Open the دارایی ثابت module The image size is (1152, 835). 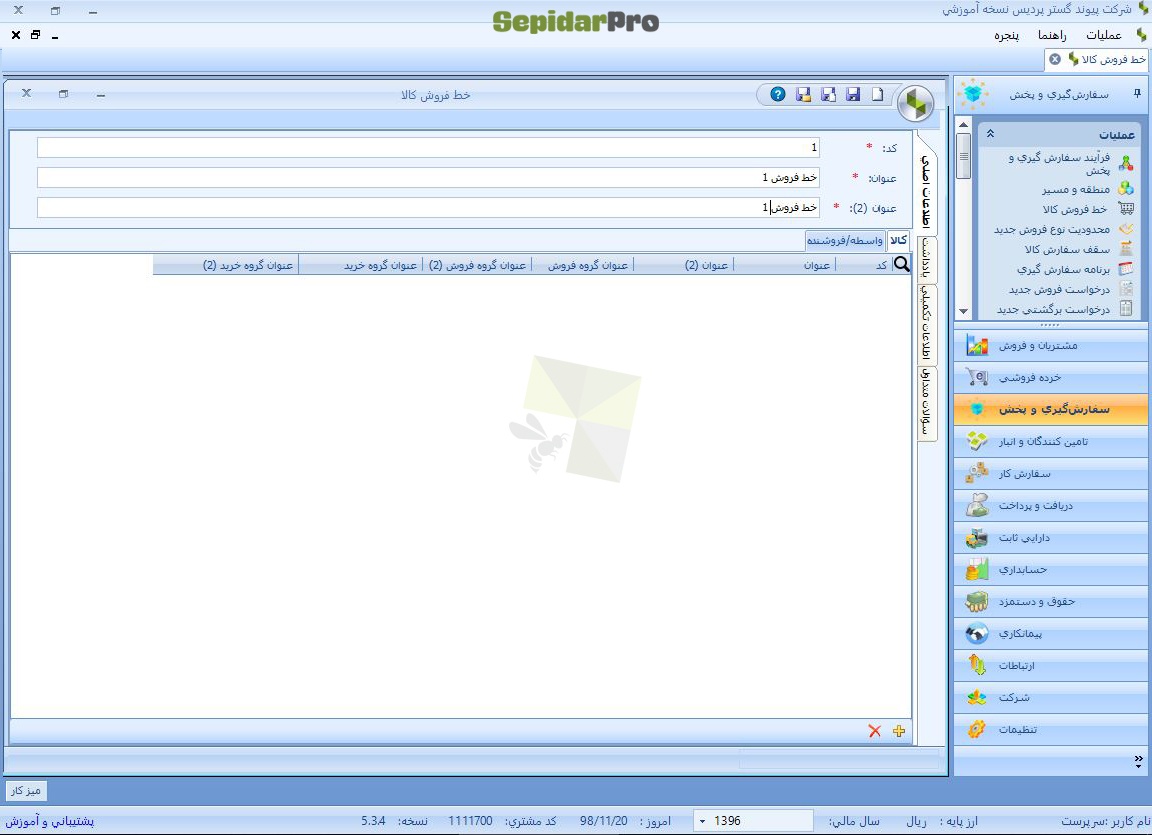coord(1051,538)
